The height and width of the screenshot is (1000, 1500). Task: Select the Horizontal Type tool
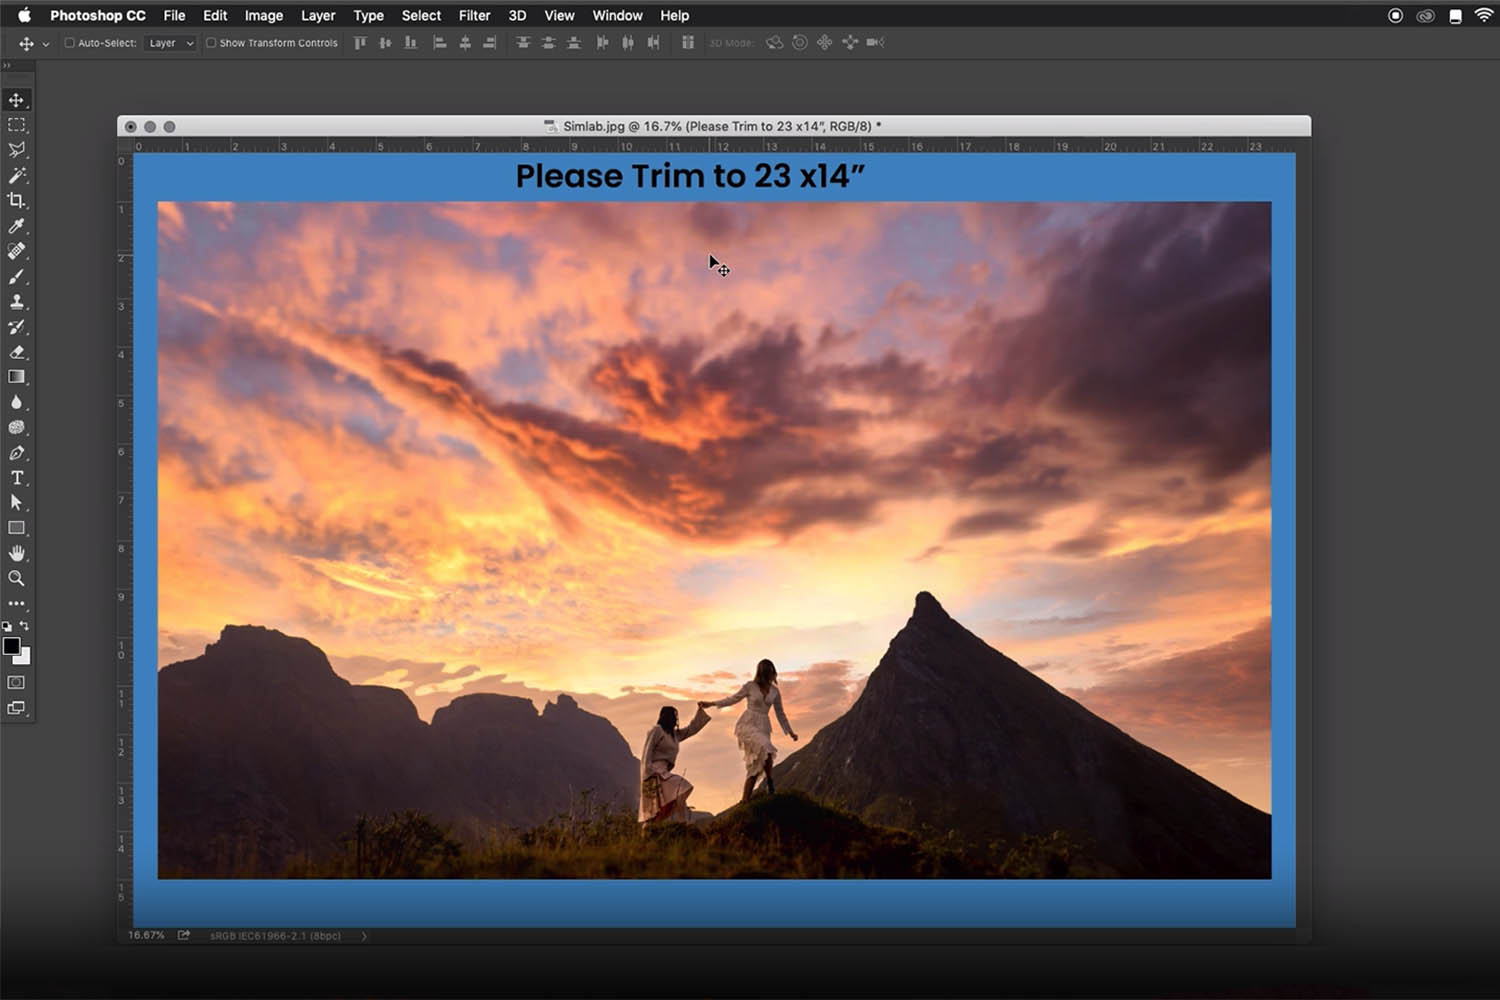click(x=16, y=478)
